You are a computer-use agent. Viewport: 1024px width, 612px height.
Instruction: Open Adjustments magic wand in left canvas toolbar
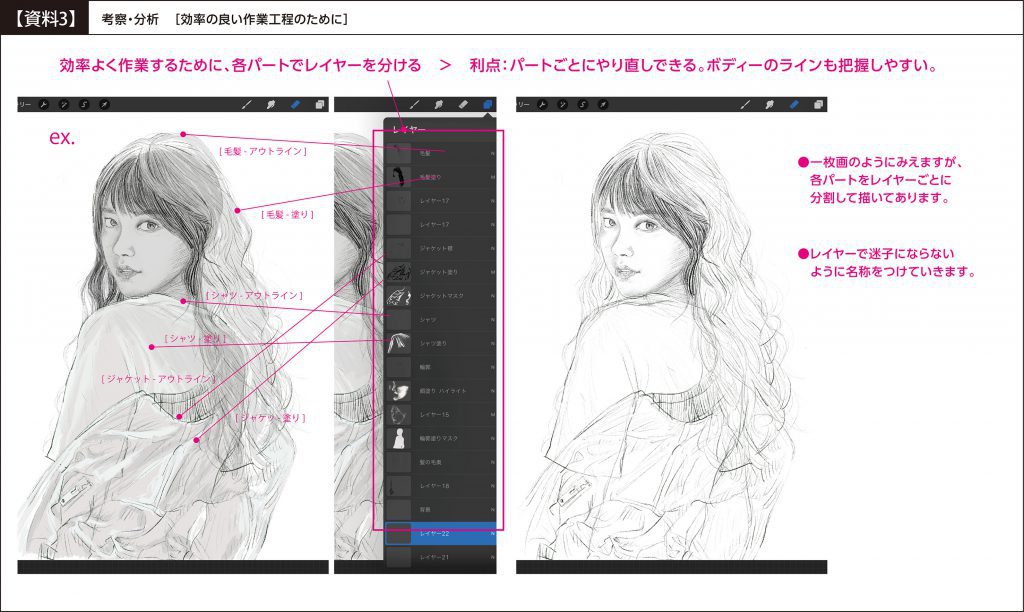pos(63,104)
